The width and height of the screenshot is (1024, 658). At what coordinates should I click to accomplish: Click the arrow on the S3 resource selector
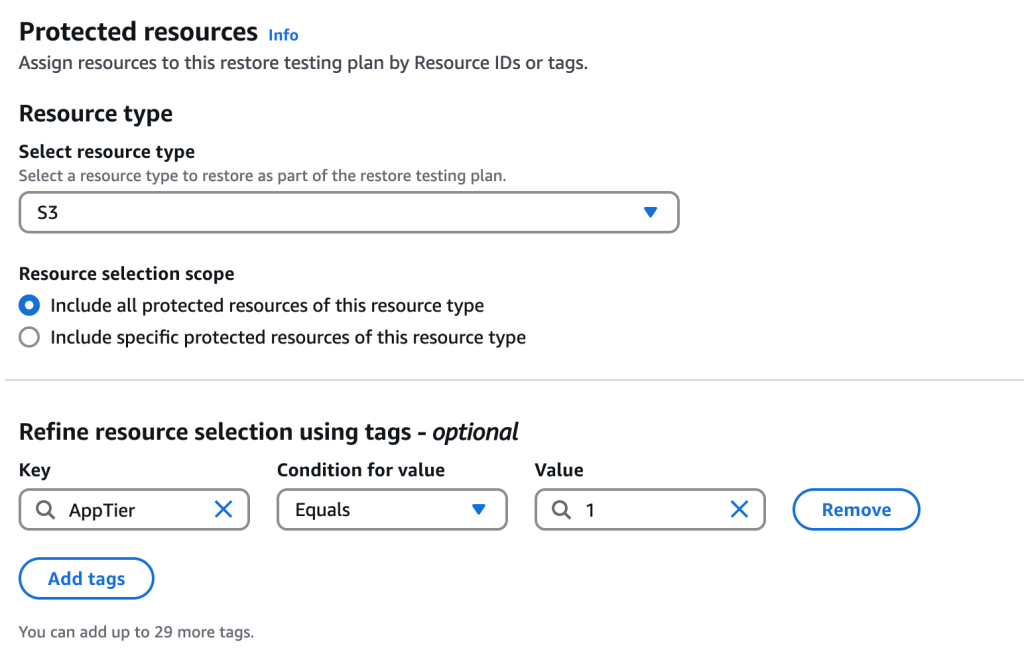click(x=651, y=212)
